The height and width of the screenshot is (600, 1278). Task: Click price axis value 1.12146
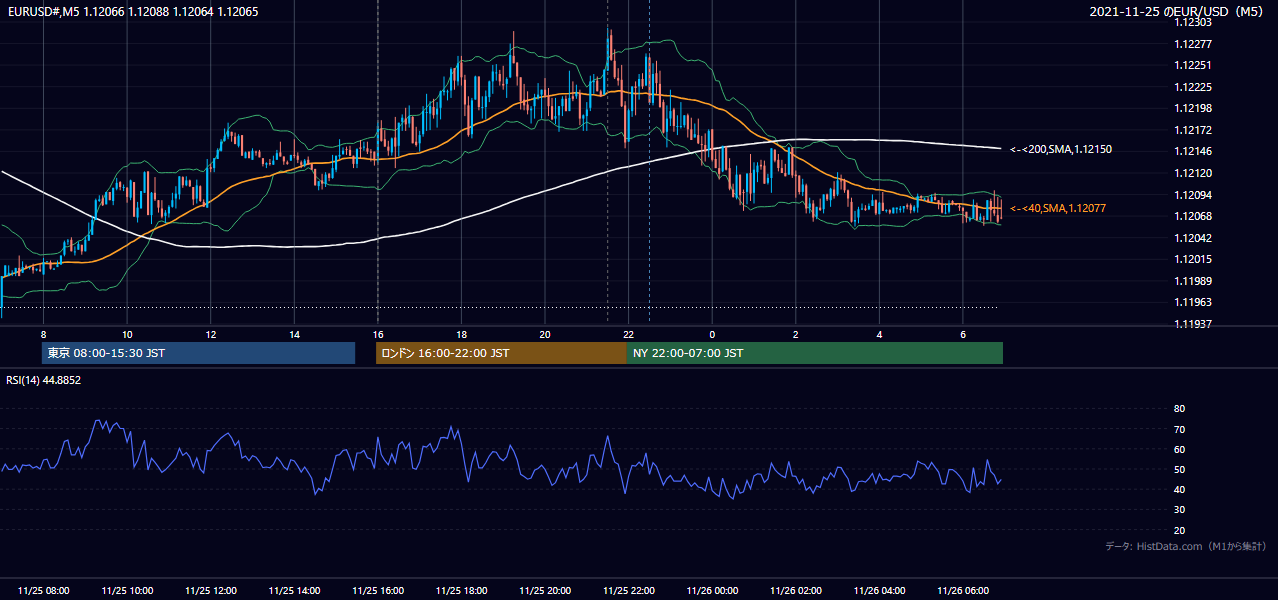(1193, 151)
